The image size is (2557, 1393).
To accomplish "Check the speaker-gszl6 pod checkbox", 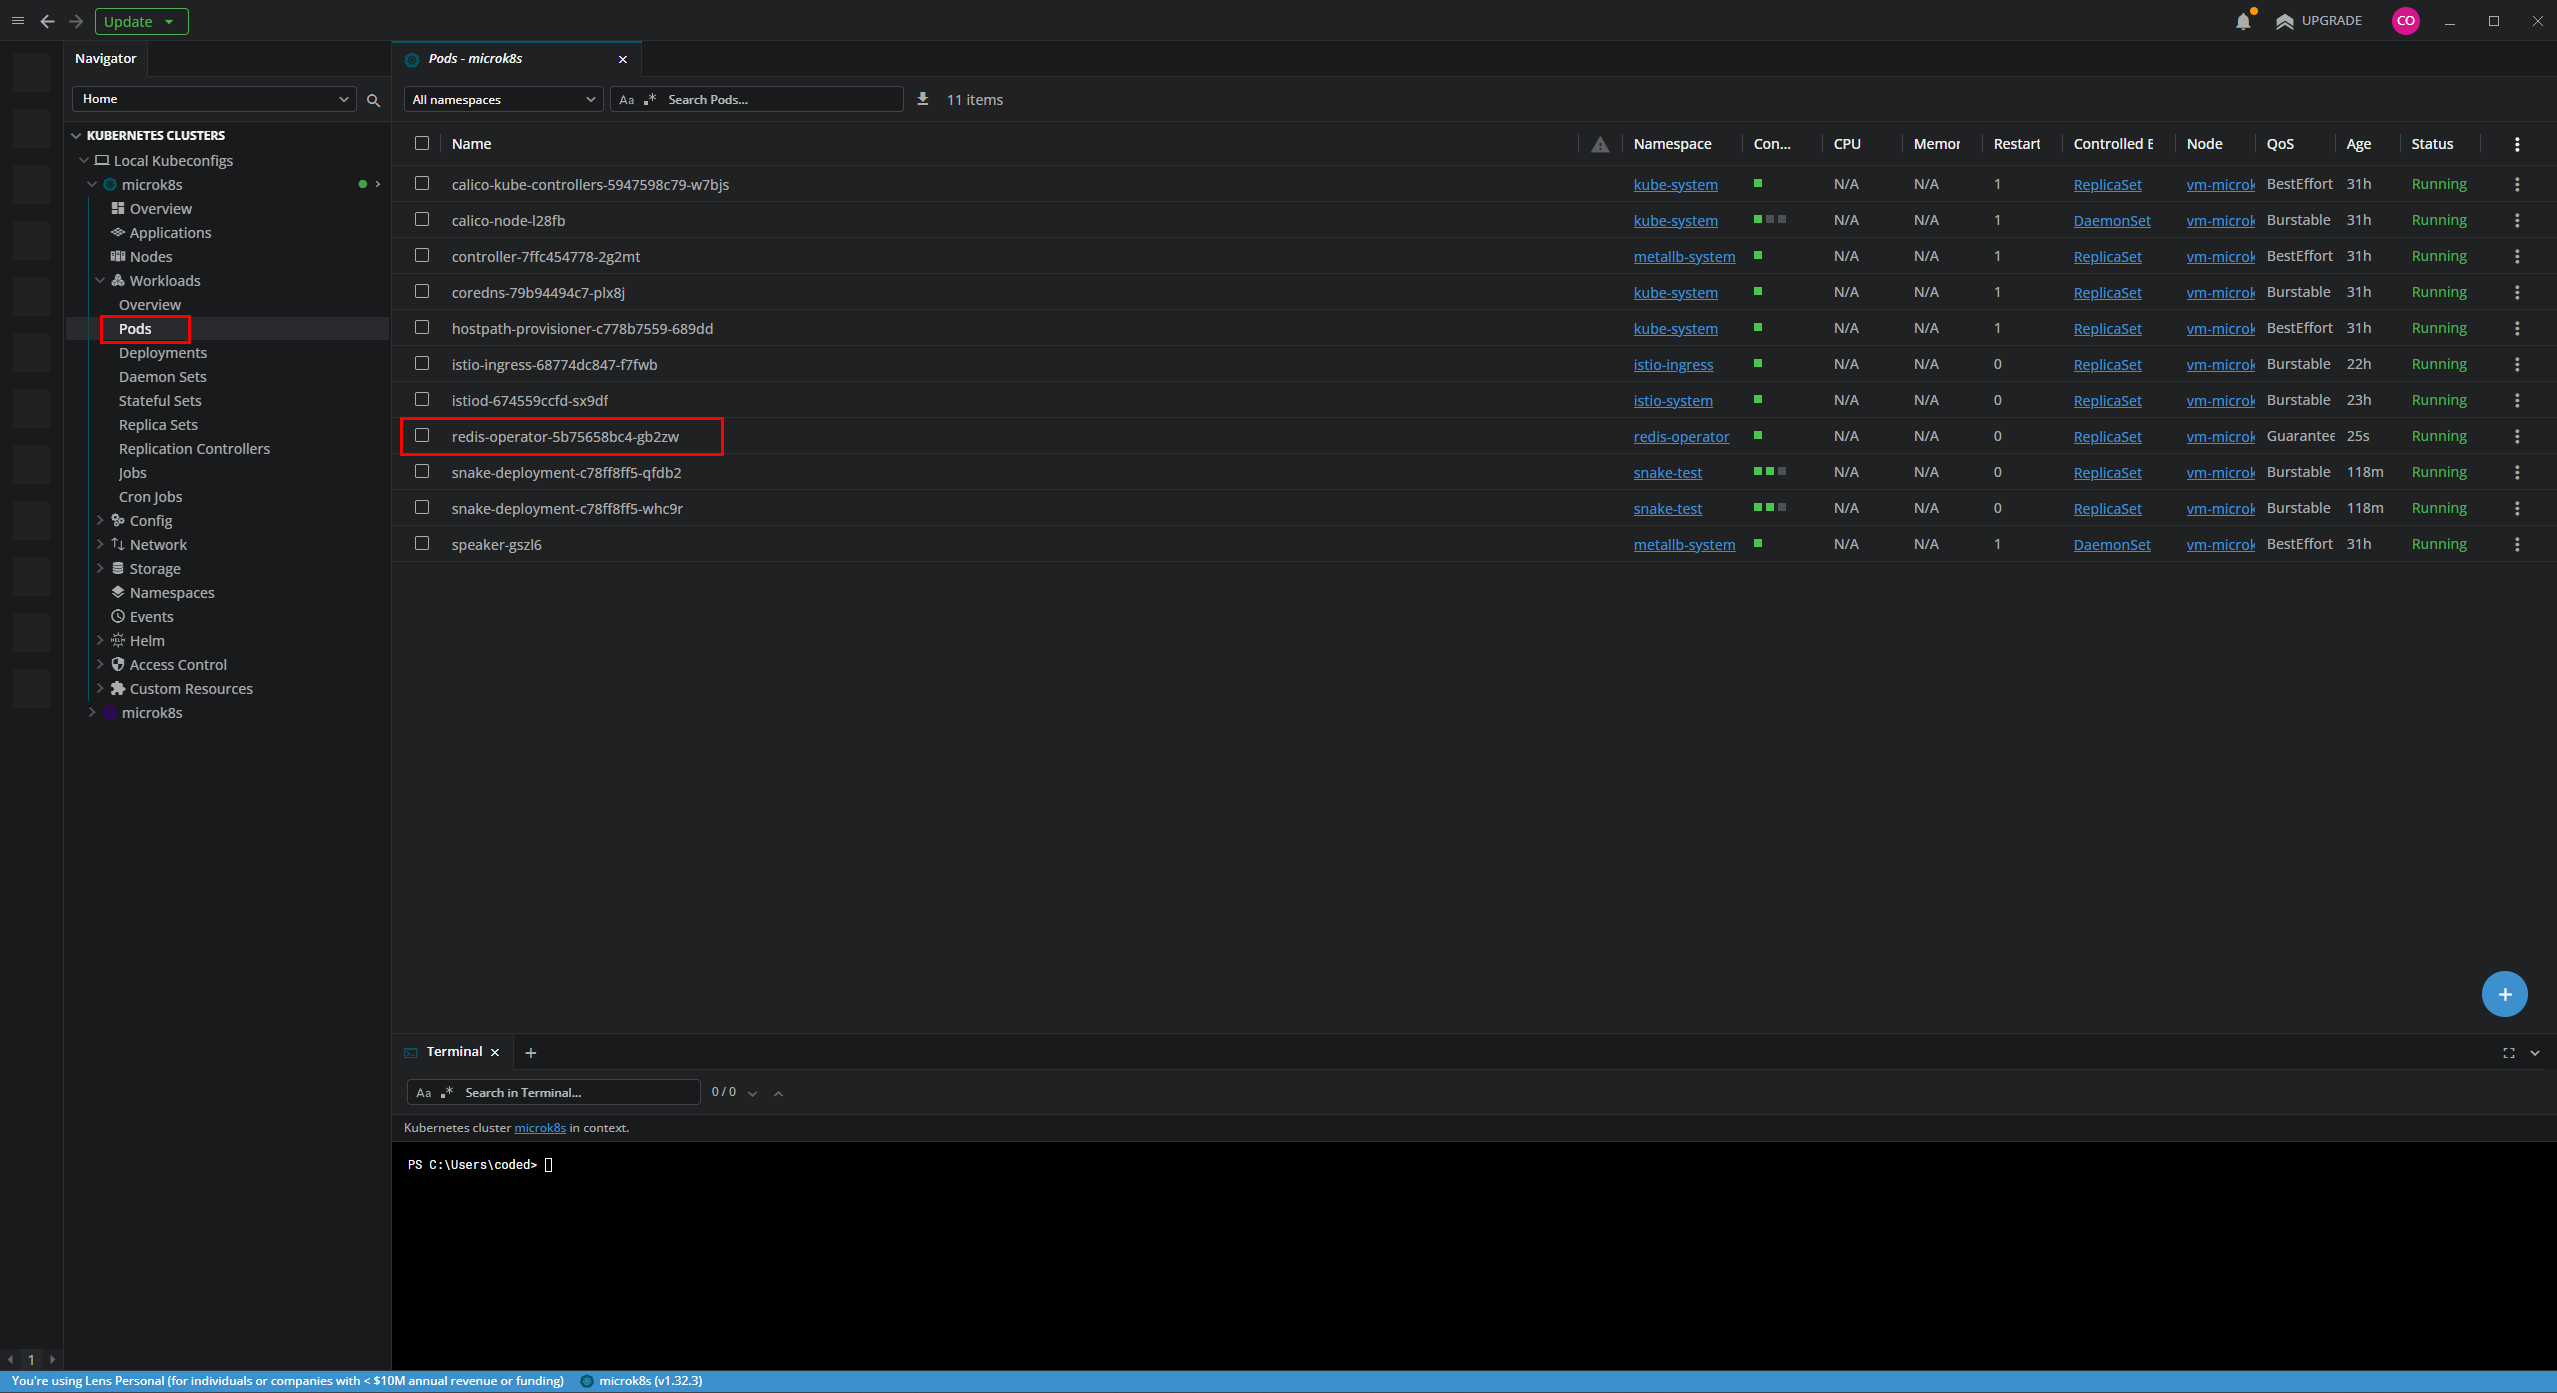I will (422, 544).
